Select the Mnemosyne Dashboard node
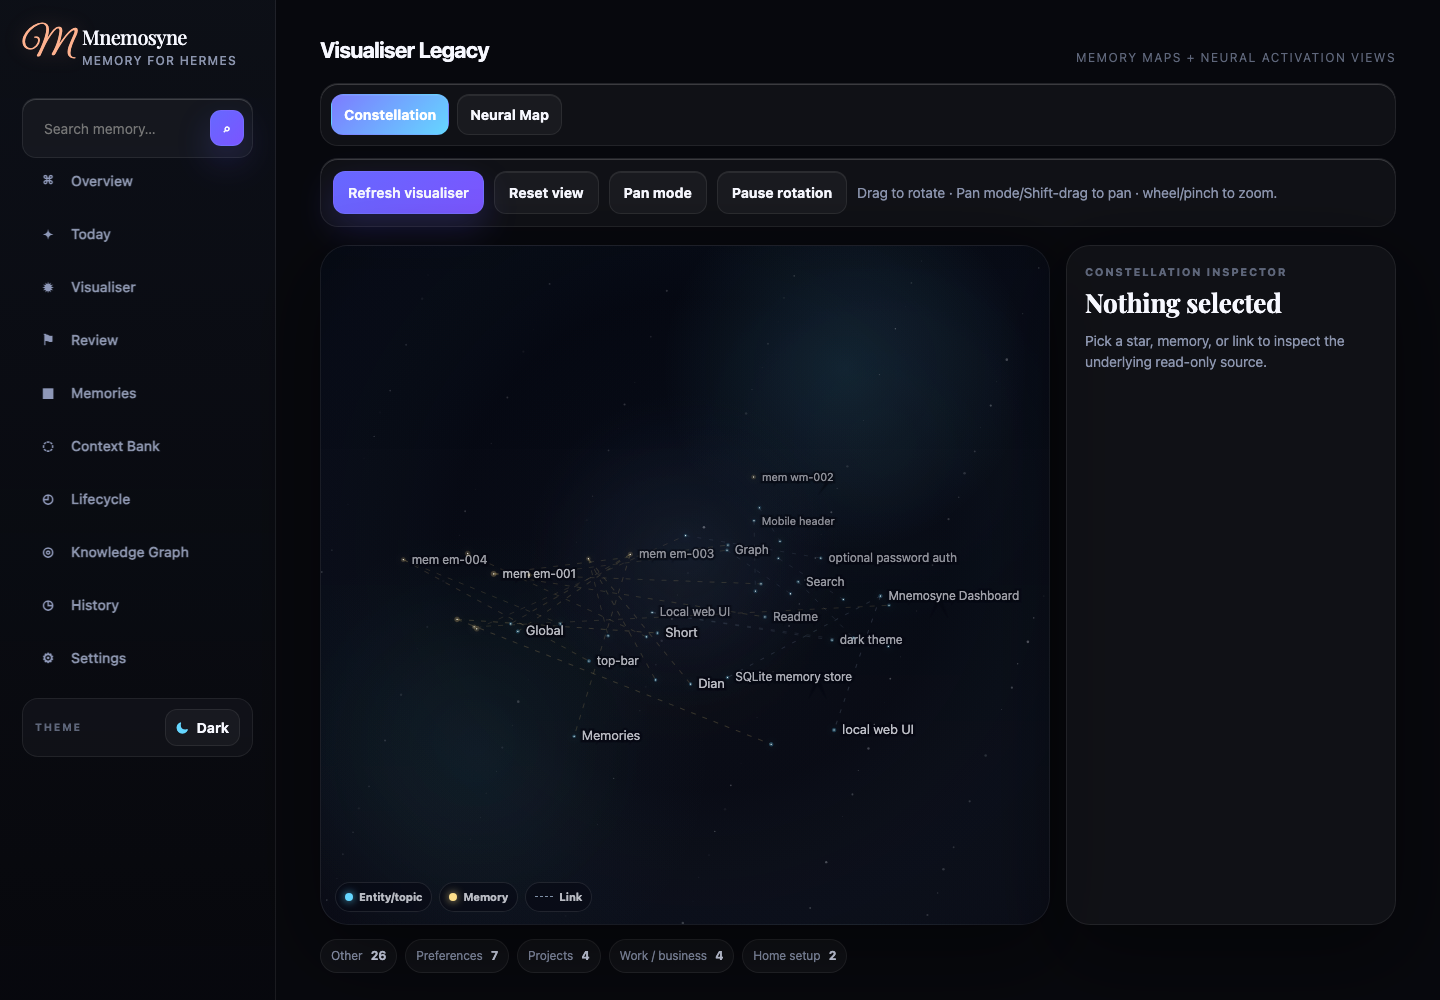This screenshot has height=1000, width=1440. click(881, 596)
